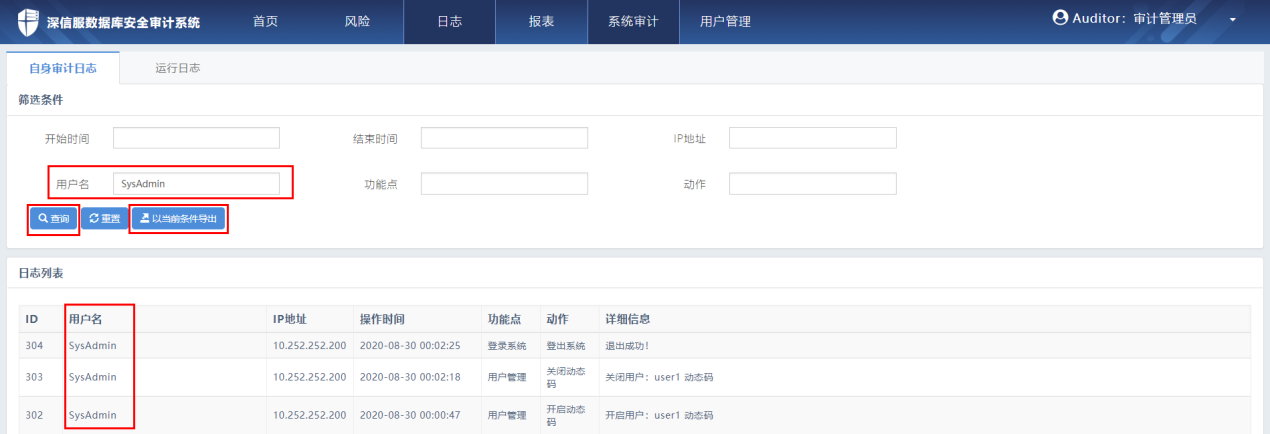Expand the Auditor account dropdown arrow
1270x434 pixels.
click(1233, 21)
